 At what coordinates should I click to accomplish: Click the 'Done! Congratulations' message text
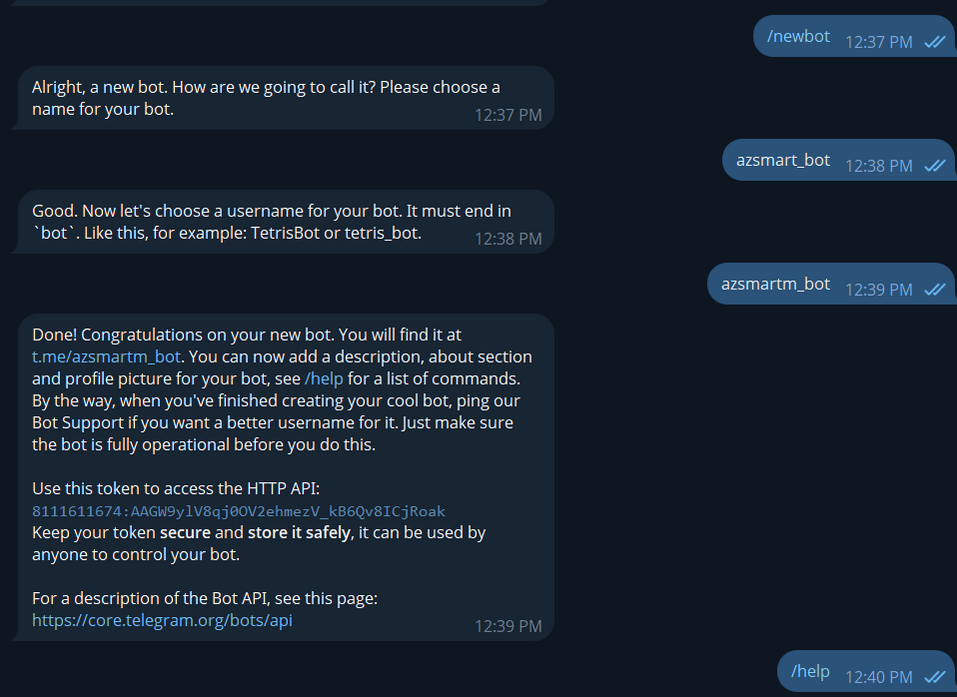tap(246, 335)
